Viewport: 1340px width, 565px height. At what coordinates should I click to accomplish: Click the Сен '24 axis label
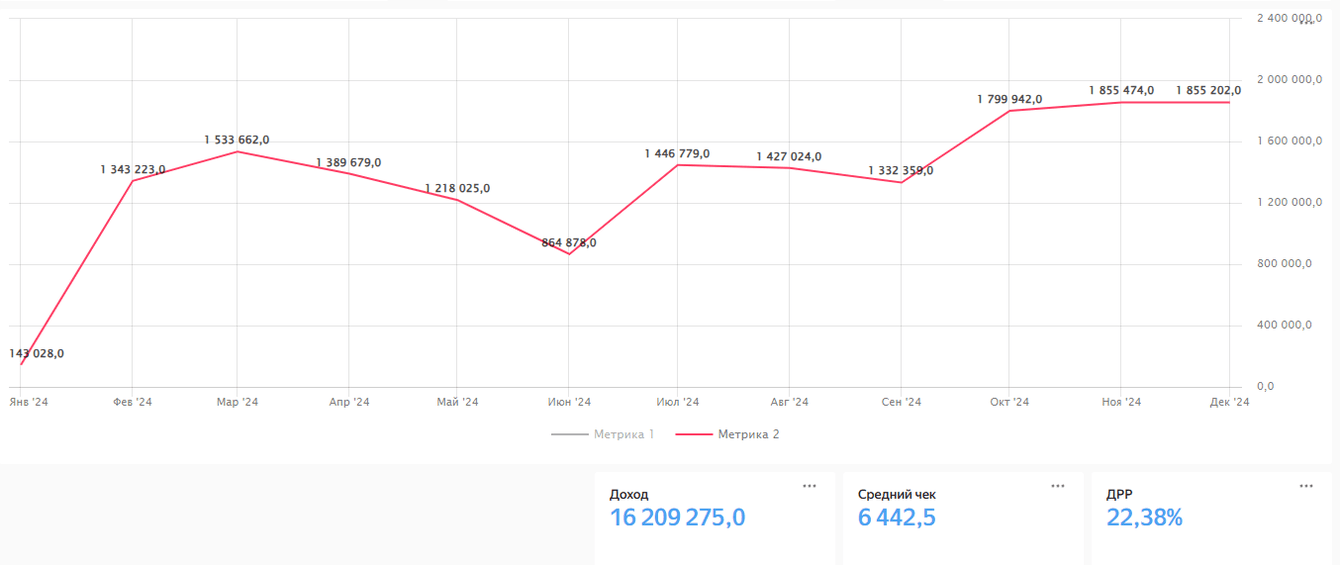pos(901,402)
